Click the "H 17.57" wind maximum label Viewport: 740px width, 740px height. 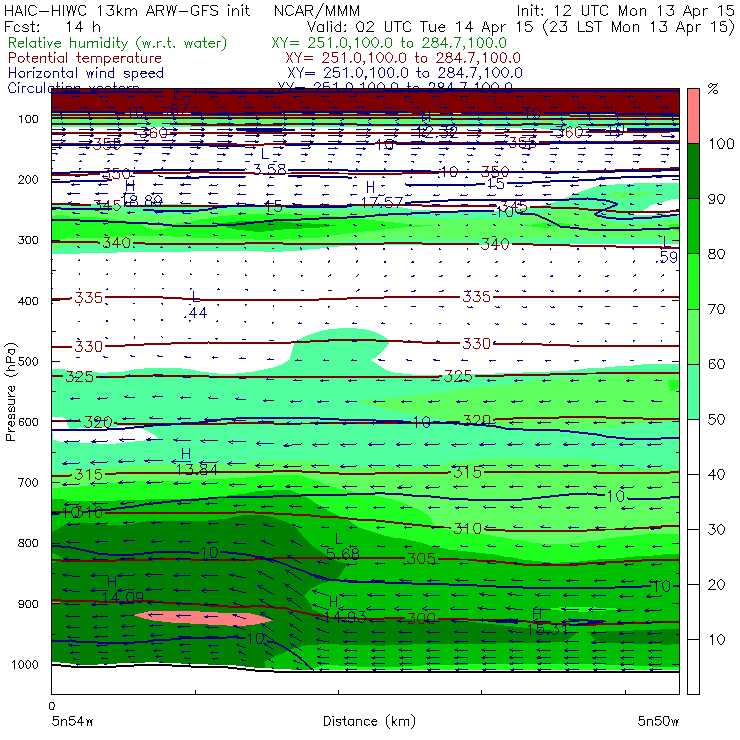382,195
